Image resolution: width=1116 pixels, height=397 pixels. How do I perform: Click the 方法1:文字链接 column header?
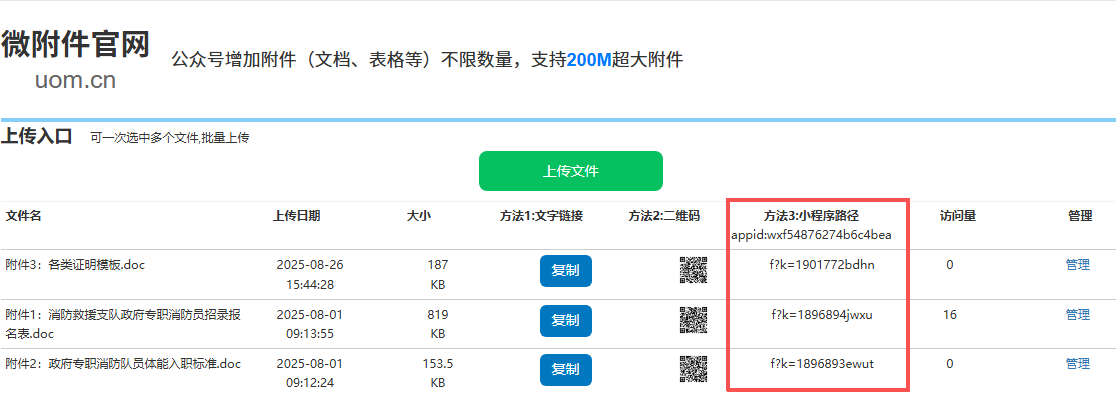[542, 216]
